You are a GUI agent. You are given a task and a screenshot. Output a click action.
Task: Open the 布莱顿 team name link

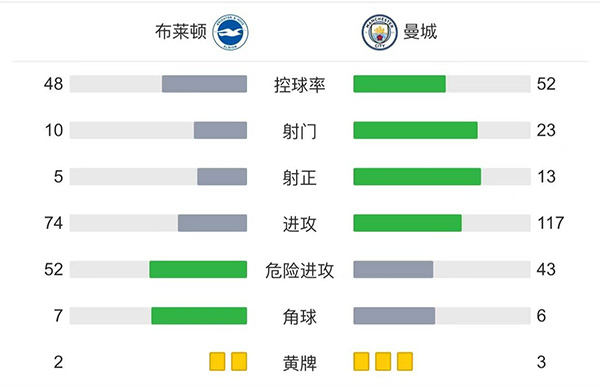click(x=181, y=32)
